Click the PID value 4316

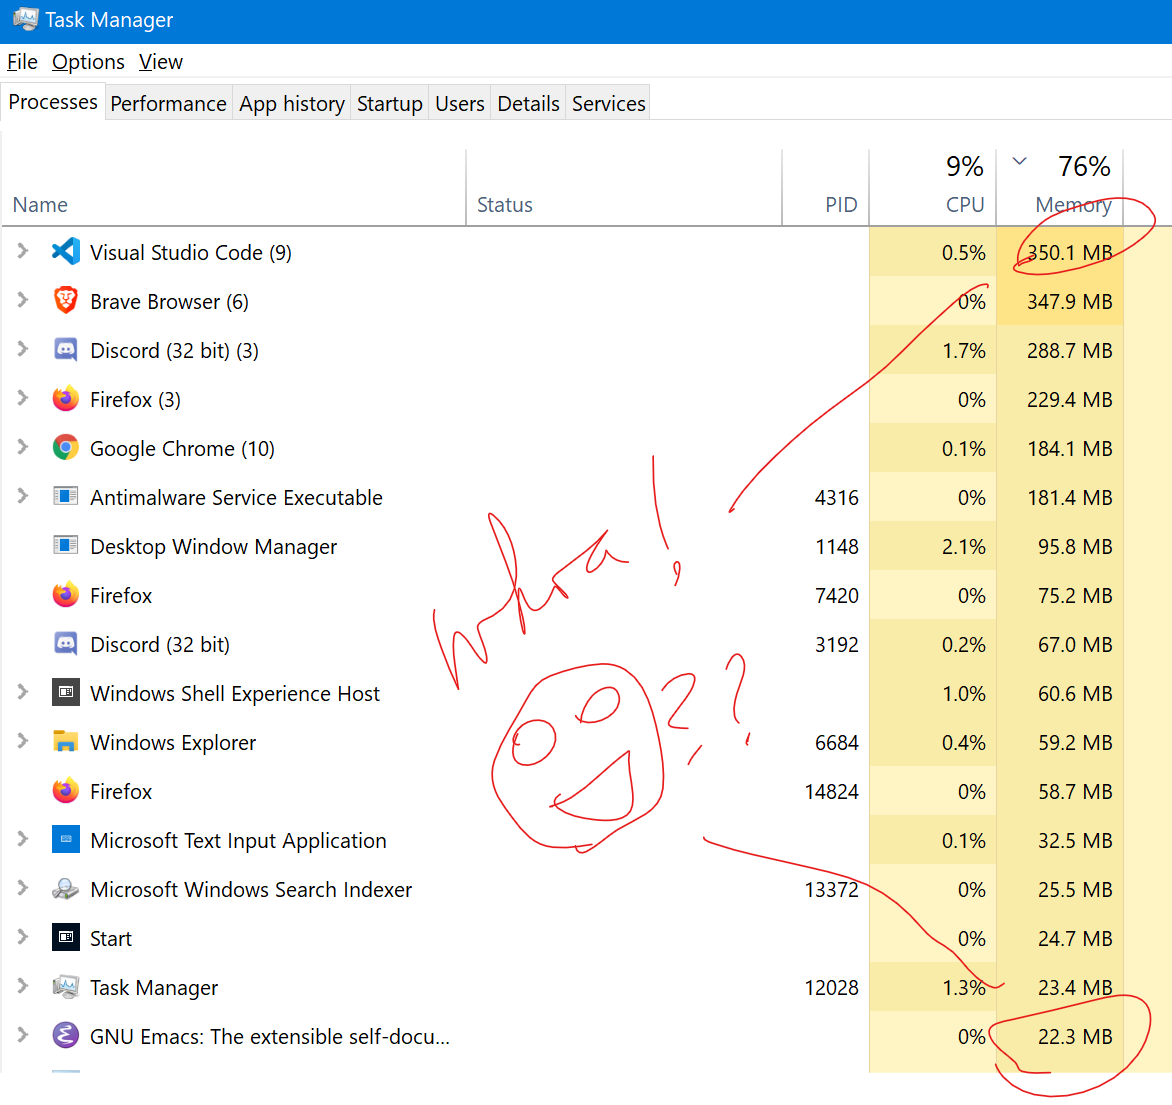[x=836, y=498]
